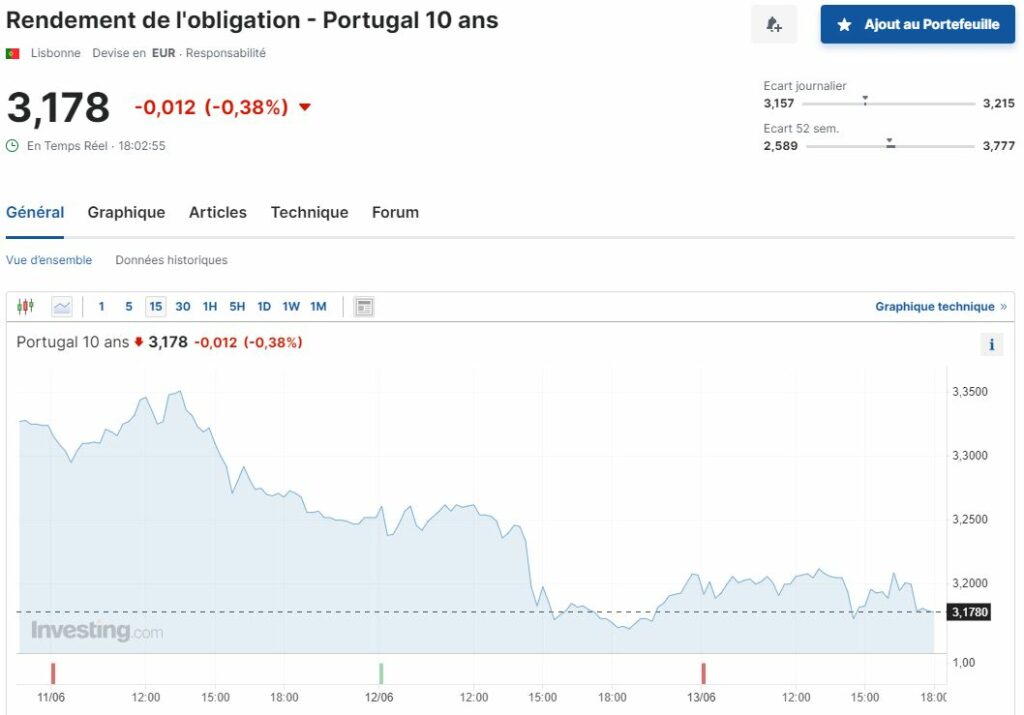Click the red event marker at 11/06
Screen dimensions: 1024x715
click(x=53, y=673)
